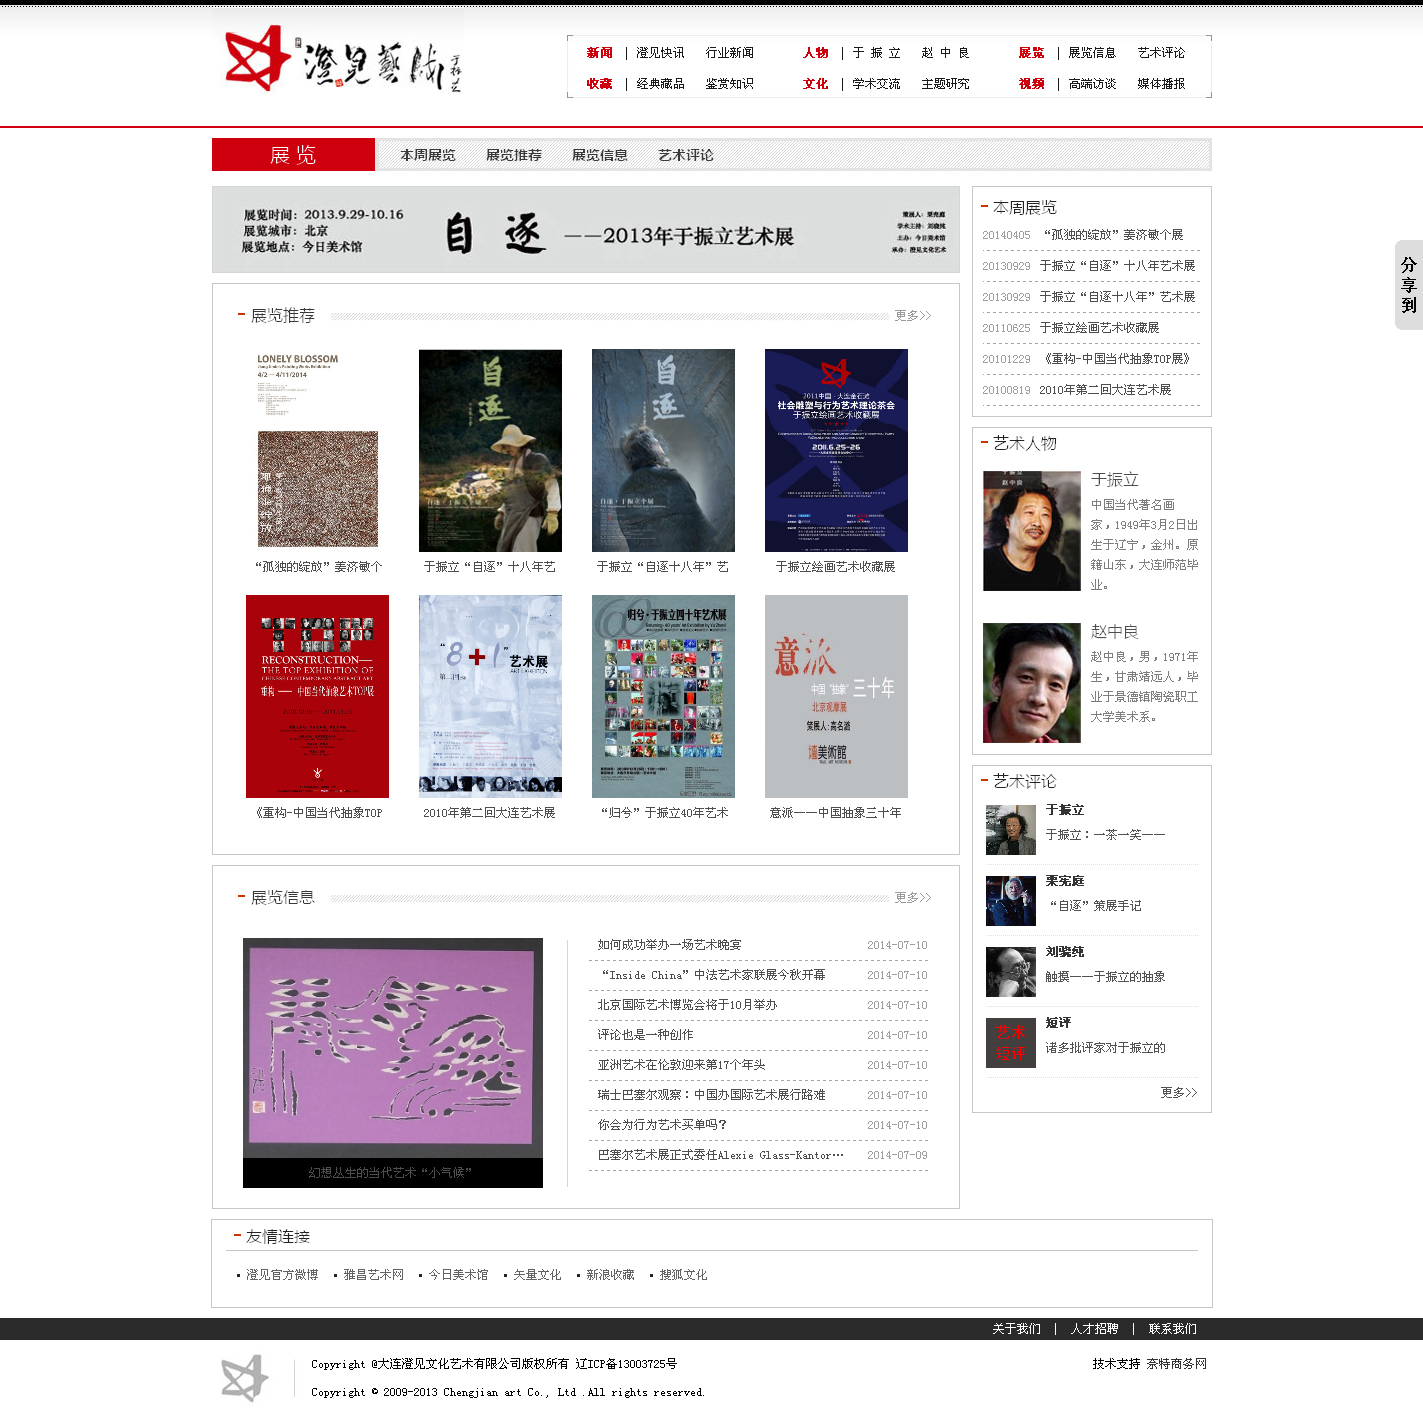Click the red 艺术 短评 thumbnail icon
The image size is (1423, 1424).
pyautogui.click(x=1010, y=1043)
